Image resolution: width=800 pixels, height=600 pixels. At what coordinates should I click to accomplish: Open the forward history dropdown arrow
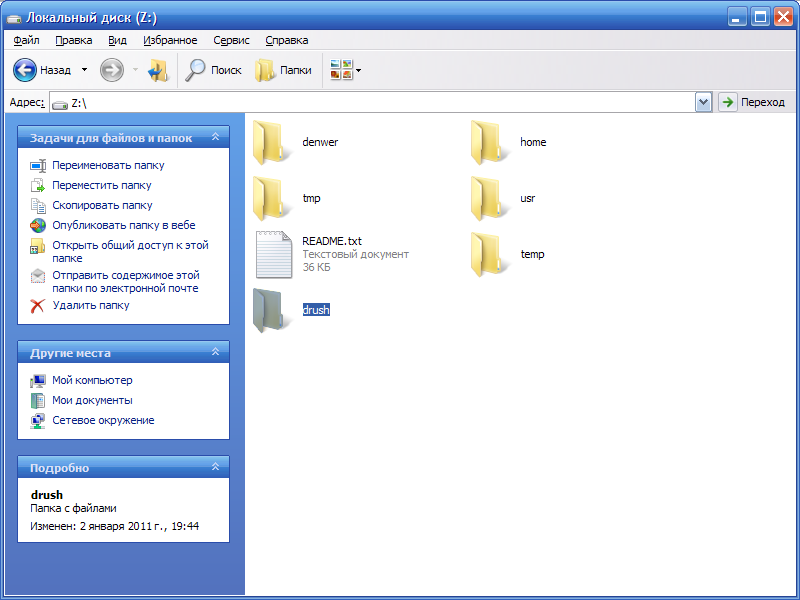pyautogui.click(x=135, y=70)
